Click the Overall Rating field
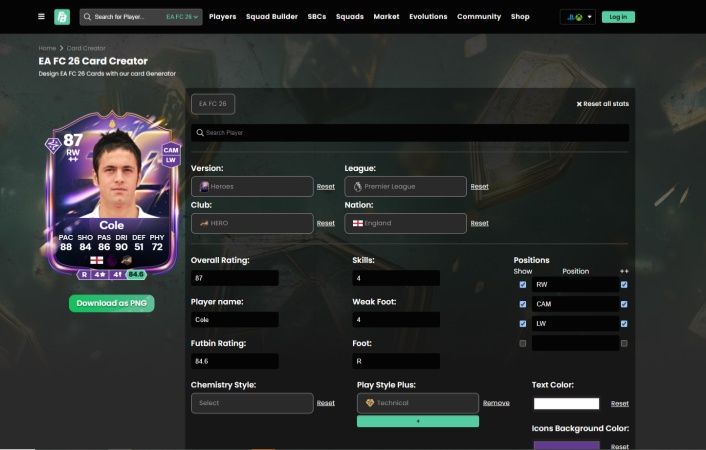 235,278
